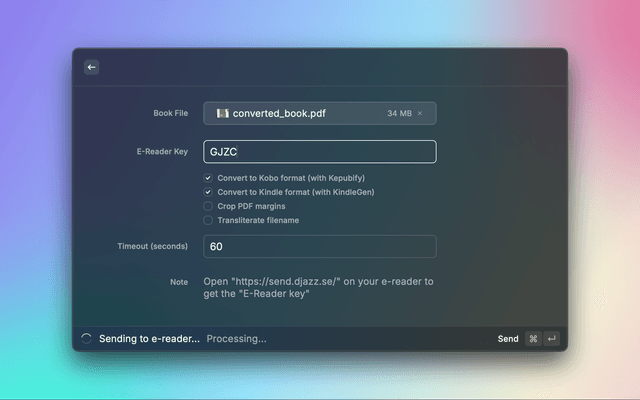This screenshot has height=400, width=640.
Task: Click the E-Reader Key label
Action: [x=160, y=152]
